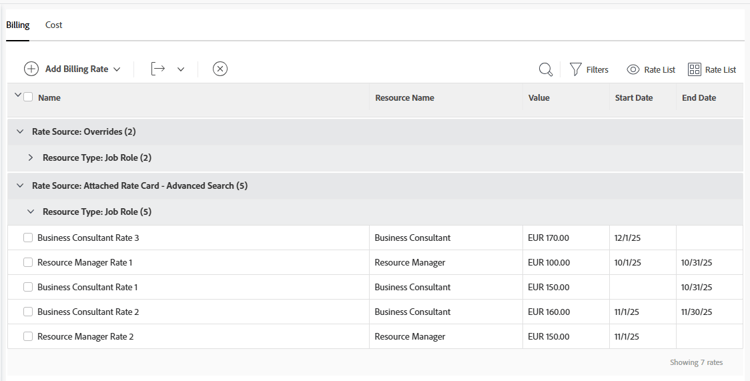Check Resource Manager Rate 1 checkbox
This screenshot has height=381, width=750.
pos(28,262)
